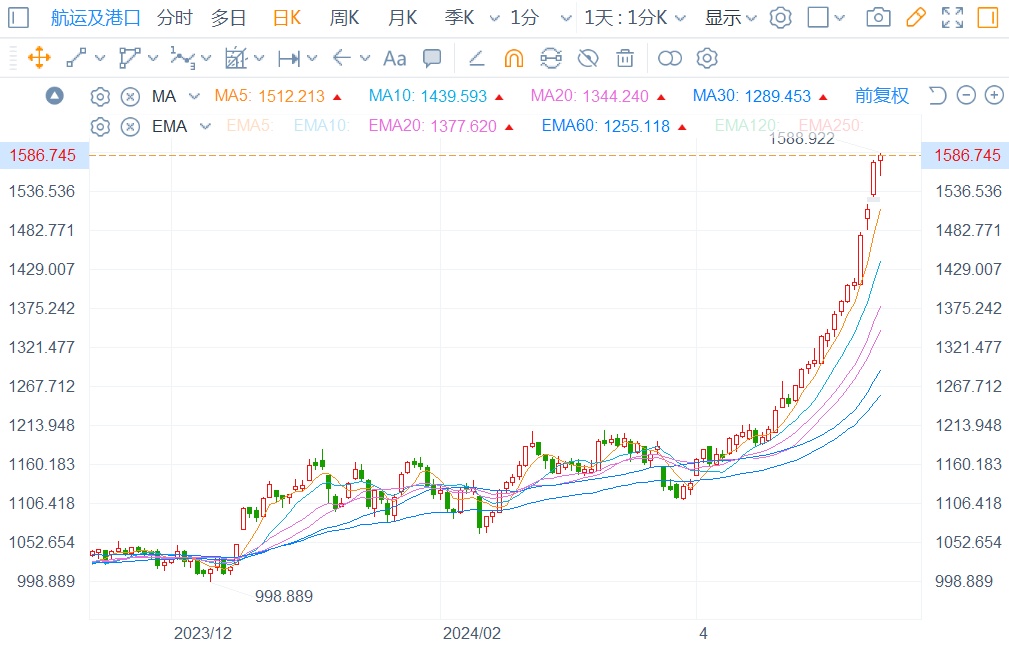Image resolution: width=1009 pixels, height=645 pixels.
Task: Switch to the 分时 intraday tab
Action: 174,18
